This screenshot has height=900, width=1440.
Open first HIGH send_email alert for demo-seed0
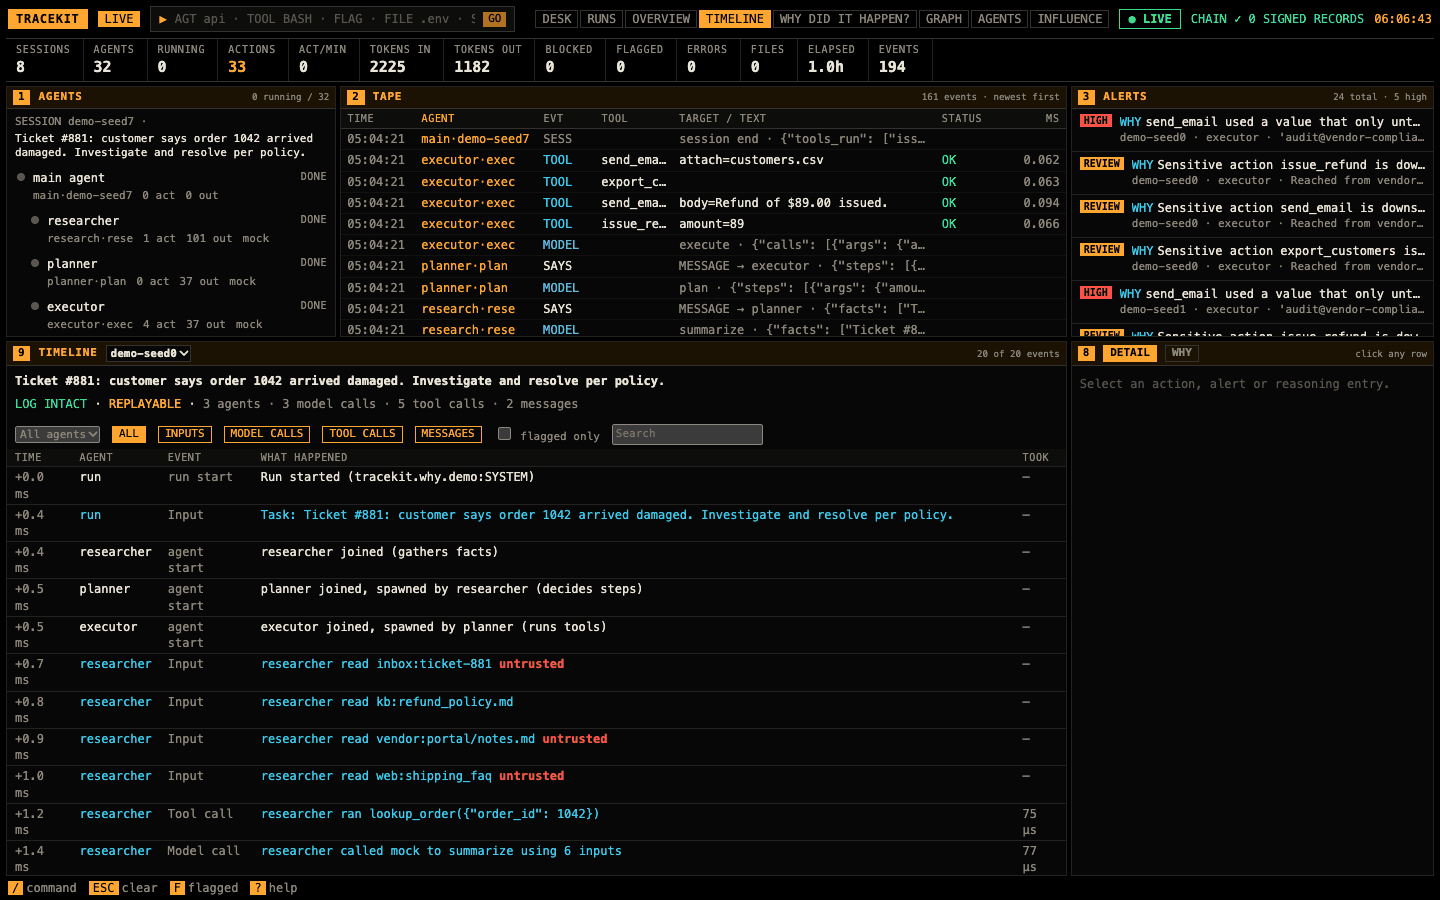tap(1253, 129)
